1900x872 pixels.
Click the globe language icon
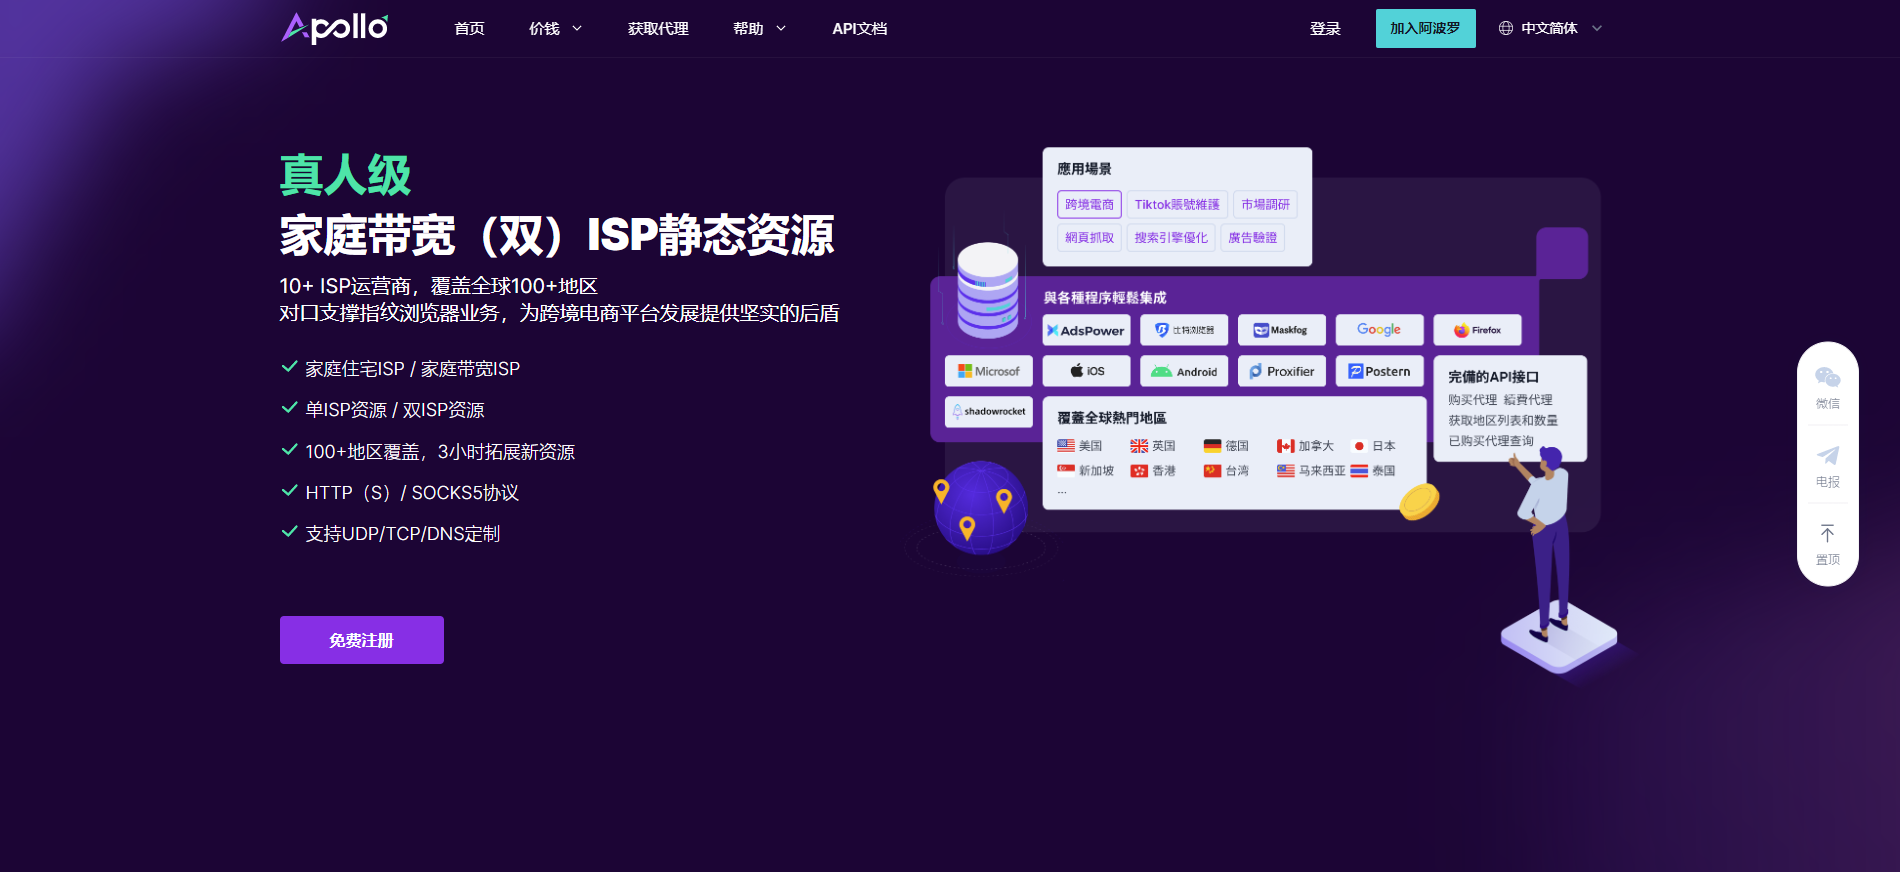tap(1505, 28)
